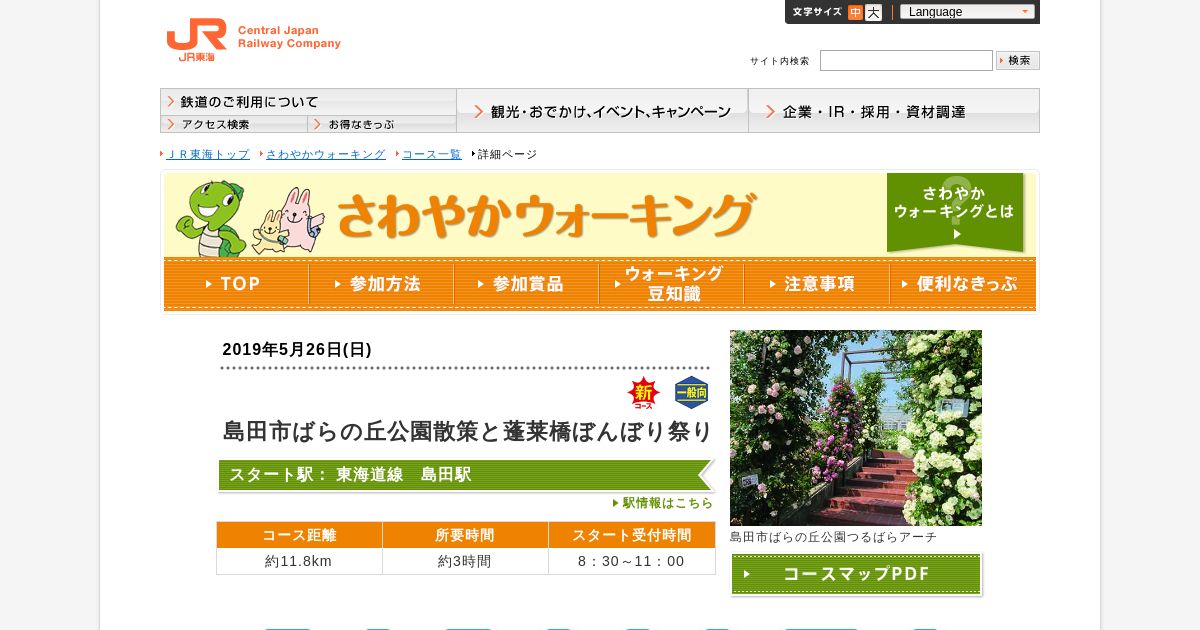Open アクセス検索 submenu item
Screen dimensions: 1200x630
[234, 124]
